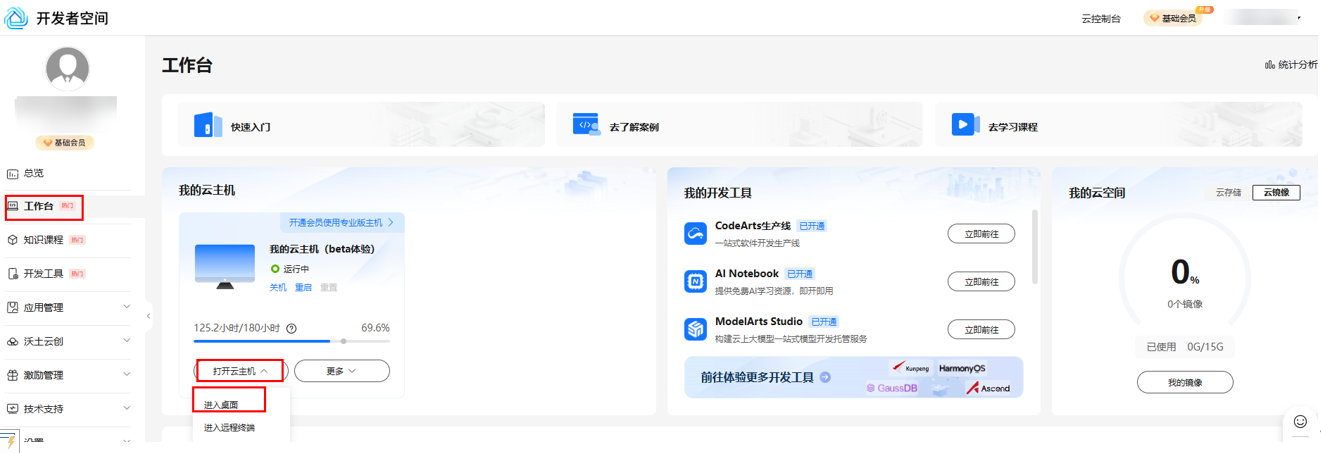
Task: Collapse the sidebar with the arrow handle
Action: tap(148, 316)
